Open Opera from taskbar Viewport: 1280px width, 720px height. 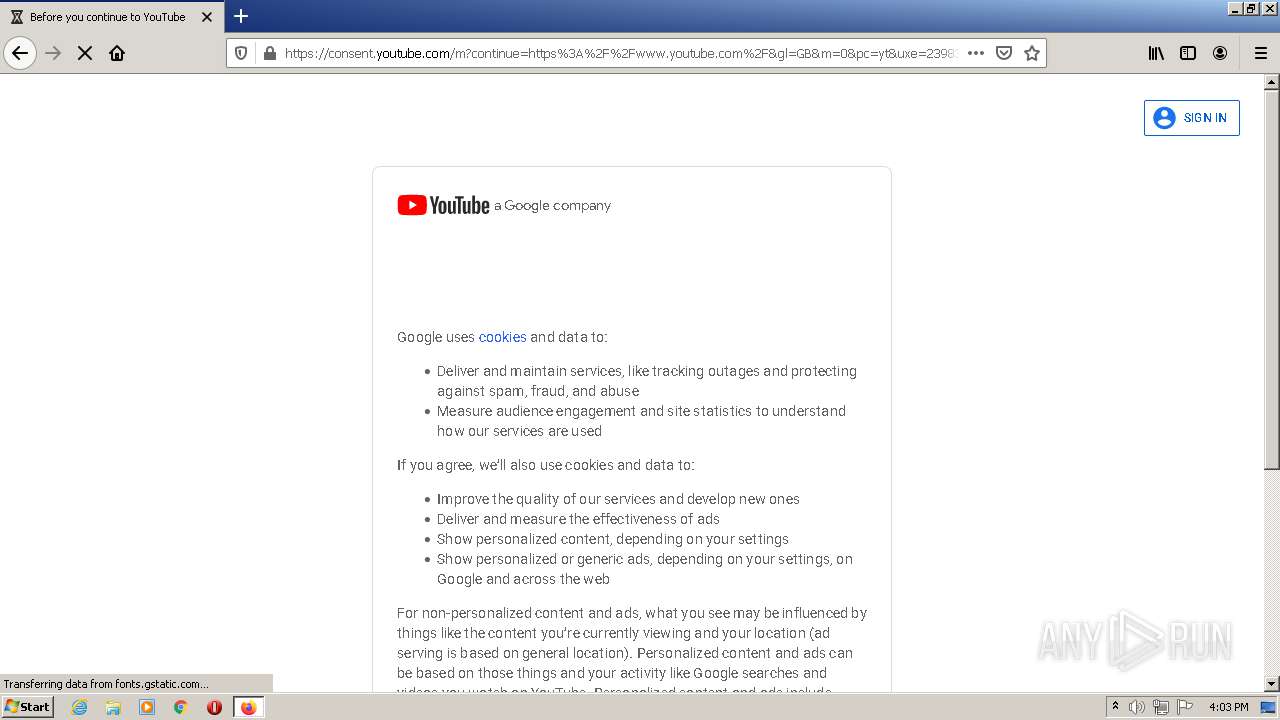[x=214, y=707]
